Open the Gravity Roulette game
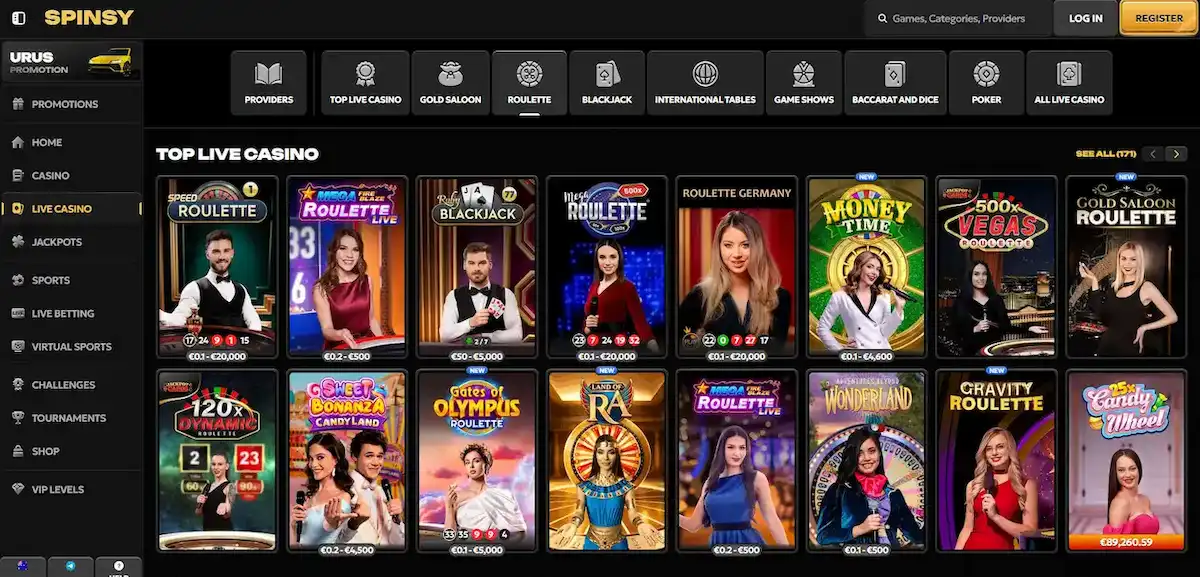The image size is (1200, 577). click(x=996, y=461)
